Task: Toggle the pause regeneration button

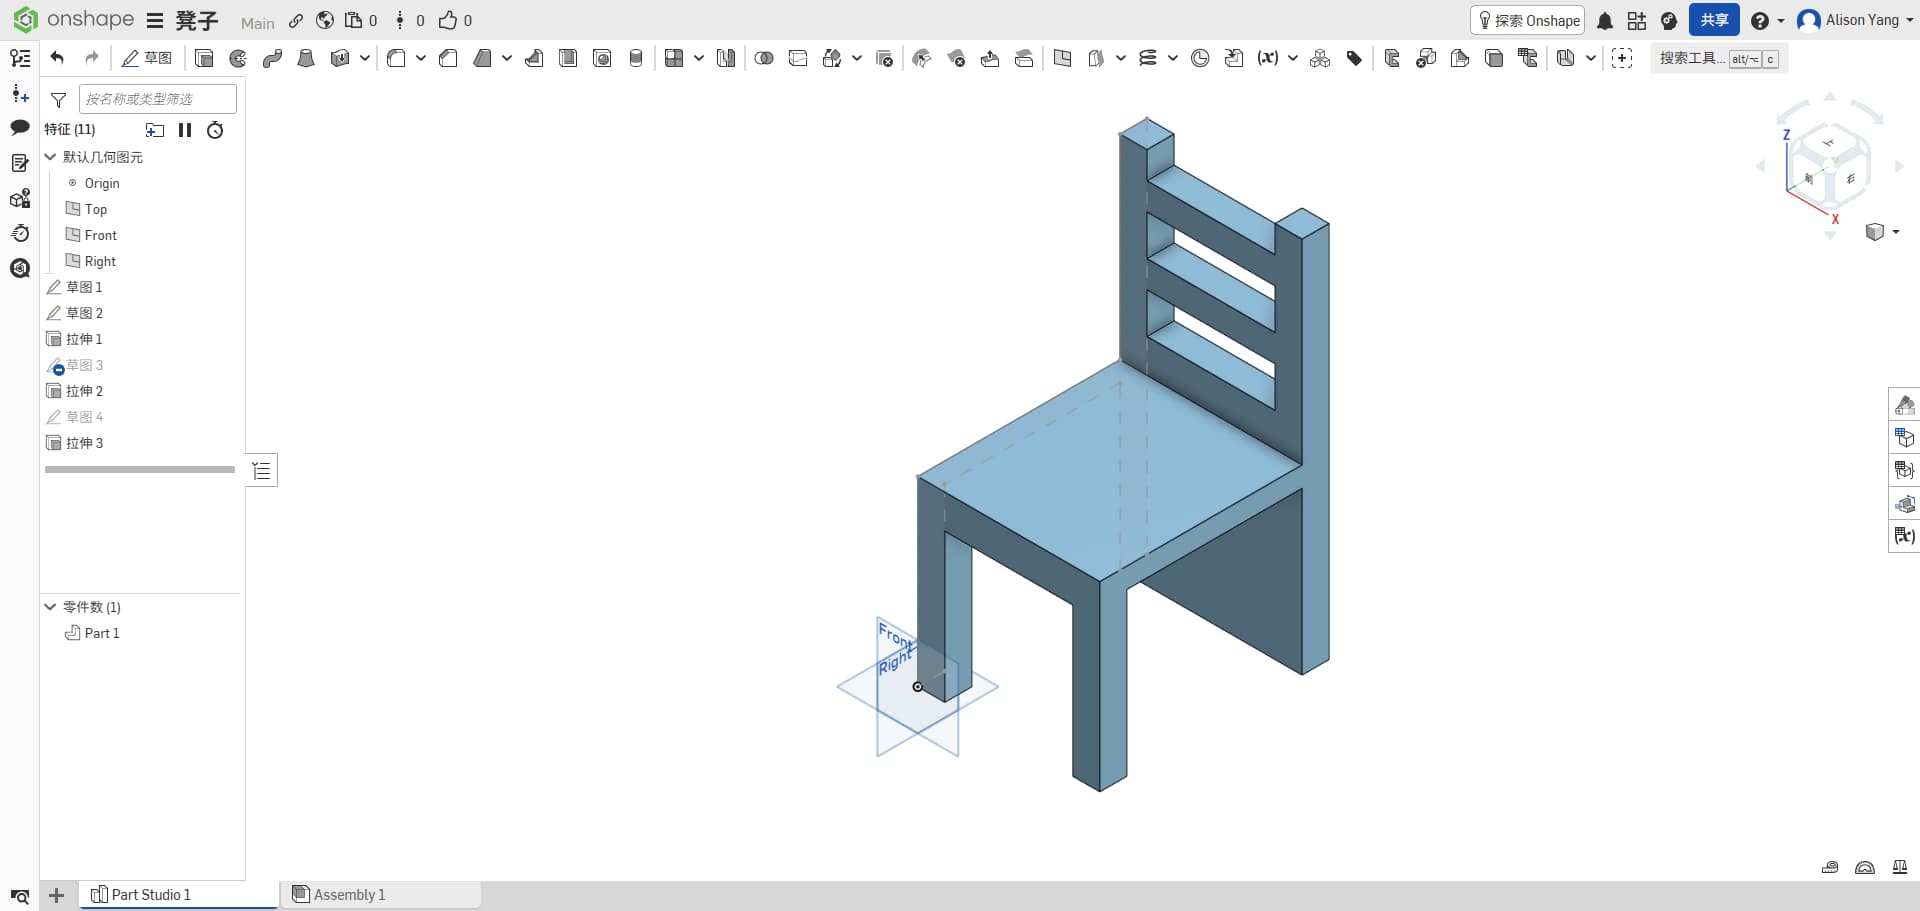Action: [185, 130]
